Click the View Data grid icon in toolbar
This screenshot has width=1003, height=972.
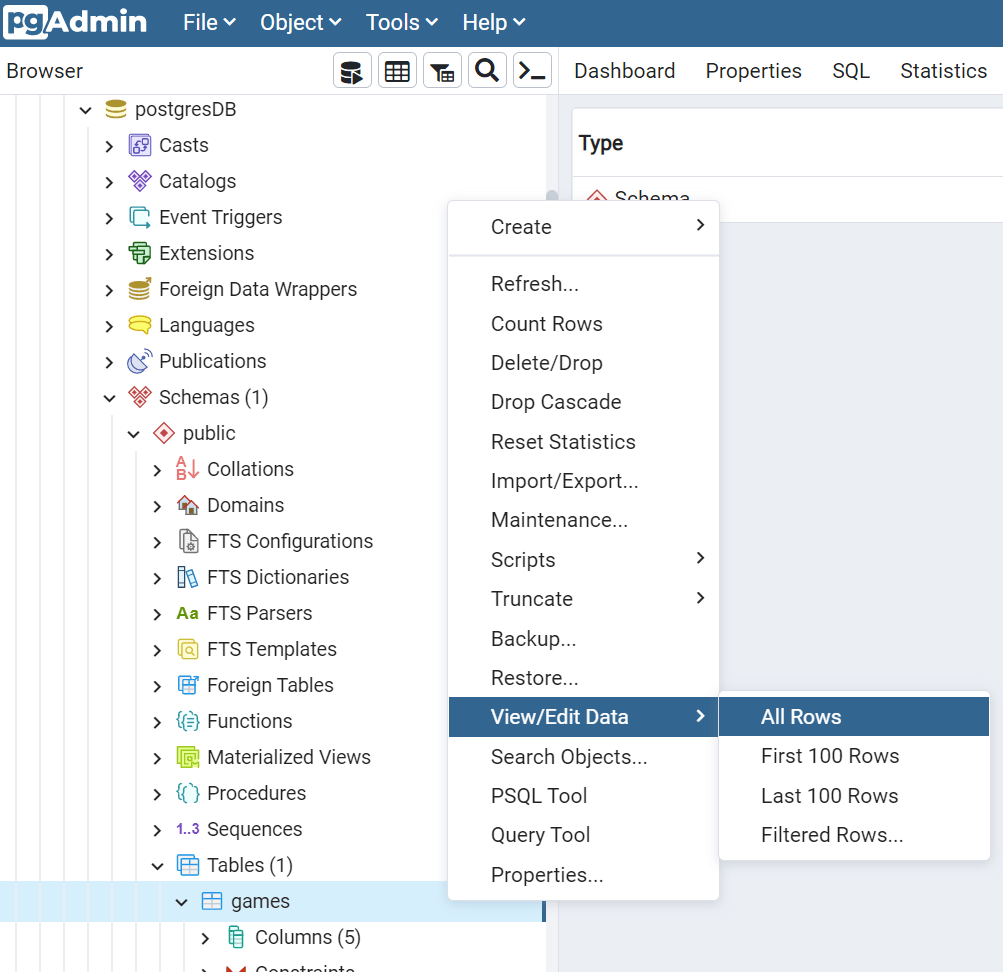point(397,70)
